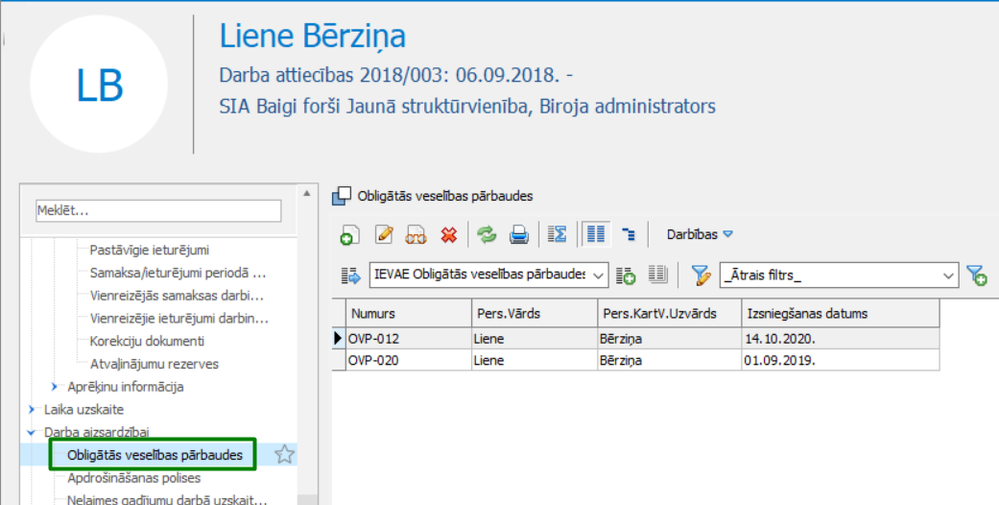Delete the record with the red X icon
Image resolution: width=999 pixels, height=505 pixels.
coord(449,235)
